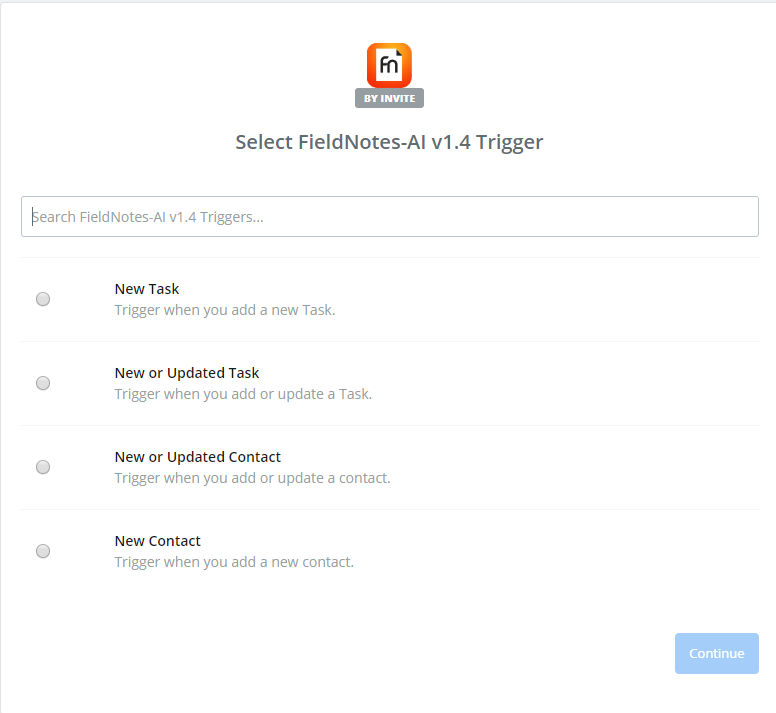This screenshot has height=713, width=776.
Task: Click the BY INVITE badge
Action: [x=389, y=98]
